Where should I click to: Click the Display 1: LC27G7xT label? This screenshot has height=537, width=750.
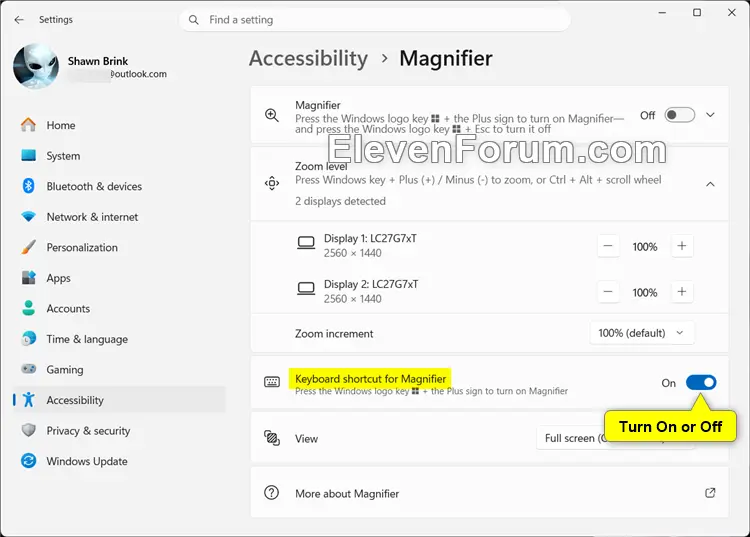(x=370, y=238)
